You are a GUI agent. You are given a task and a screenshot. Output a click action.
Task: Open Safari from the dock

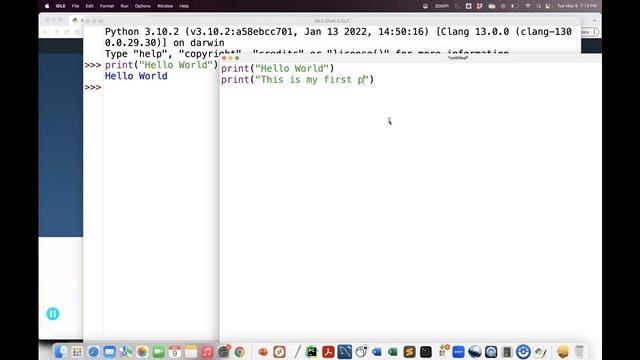point(93,351)
